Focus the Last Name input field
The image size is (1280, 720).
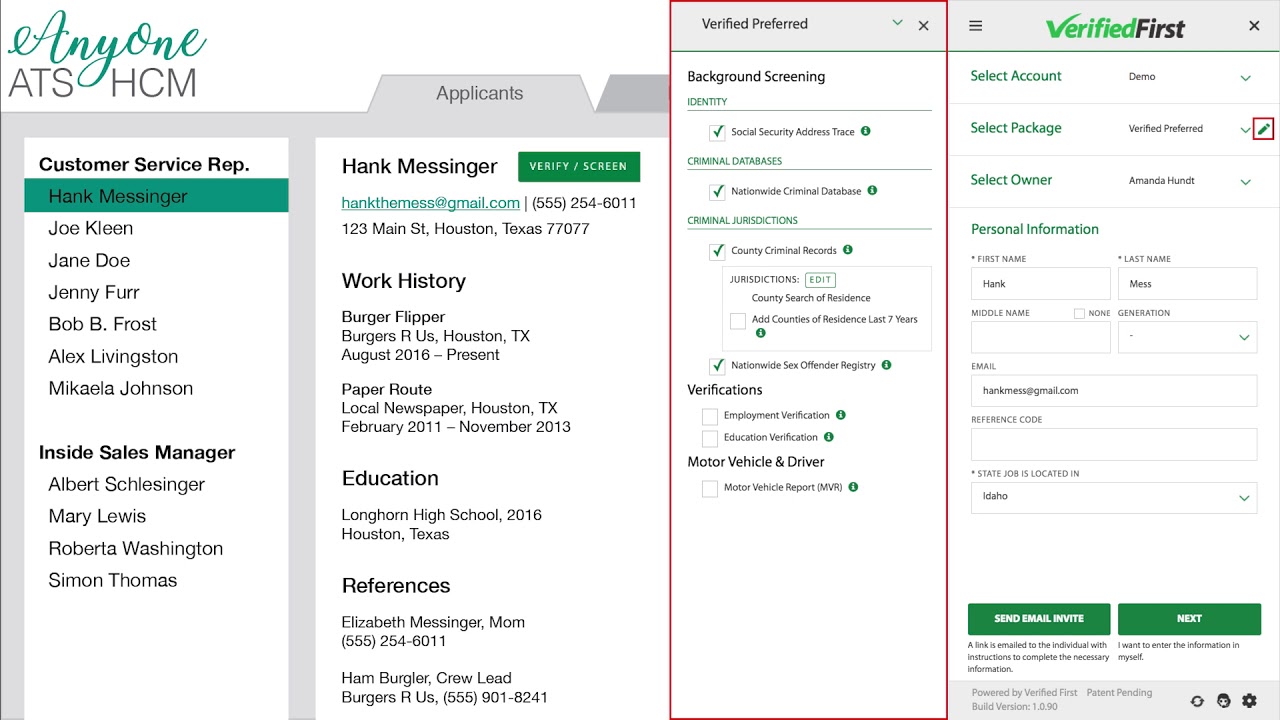tap(1187, 284)
